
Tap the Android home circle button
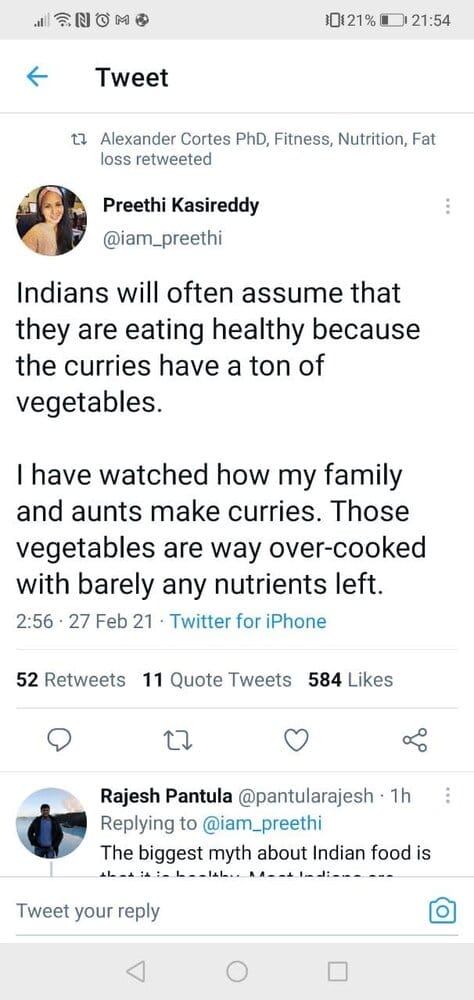point(237,971)
